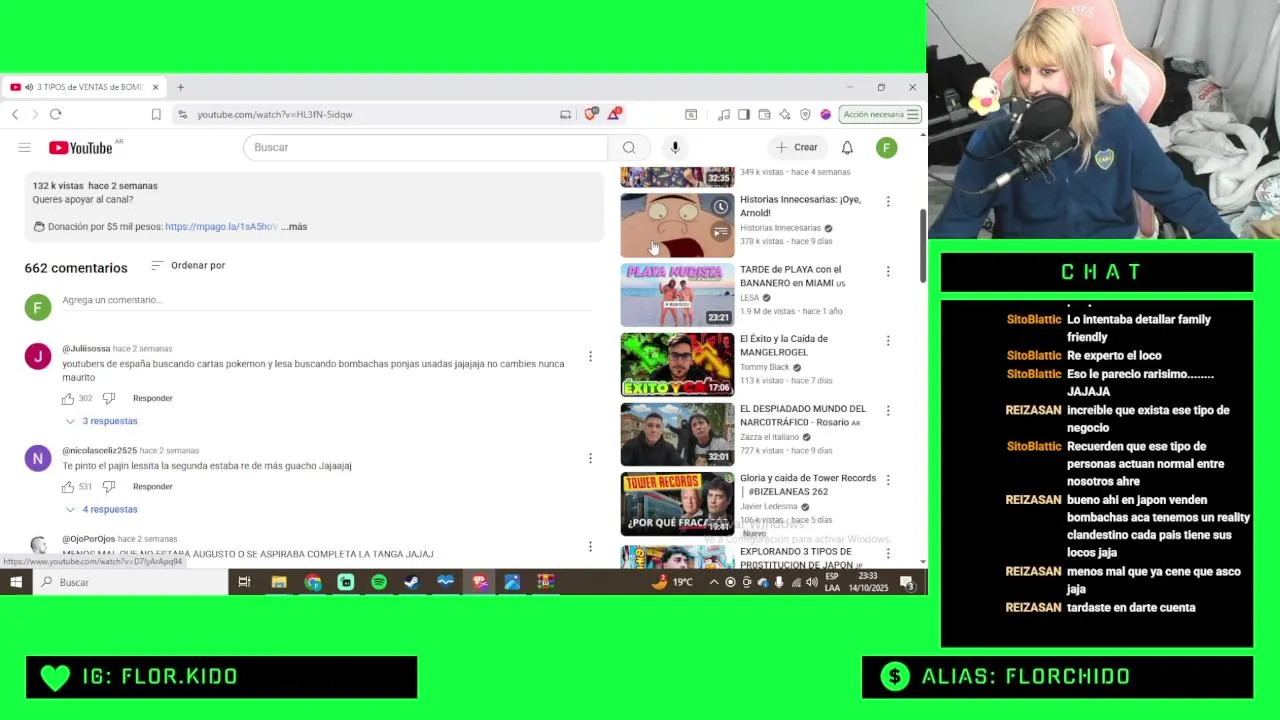Toggle Watch later on Historias Innecesarias thumbnail

(x=720, y=208)
